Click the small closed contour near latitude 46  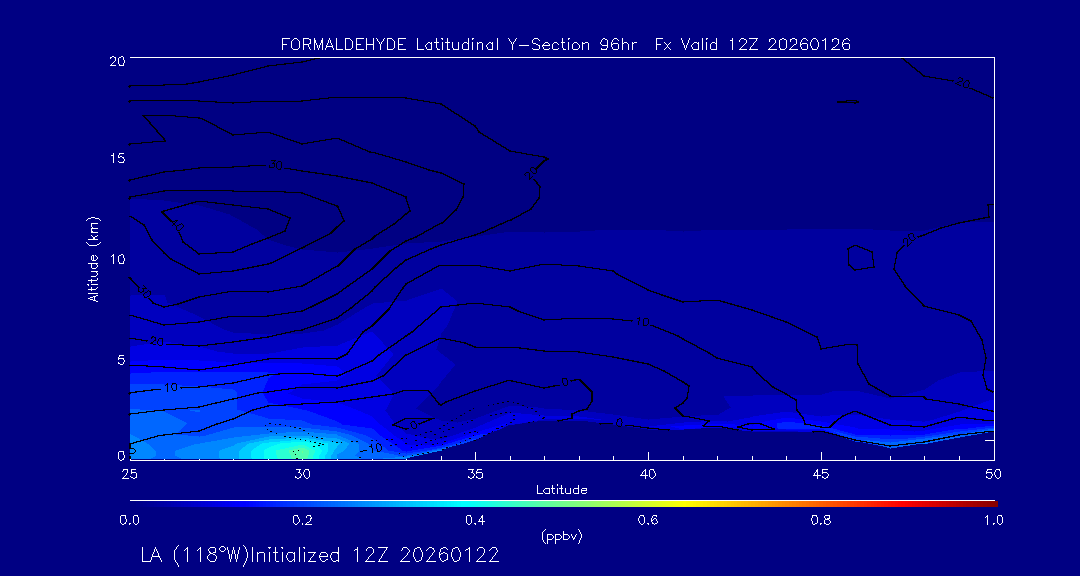click(x=860, y=258)
